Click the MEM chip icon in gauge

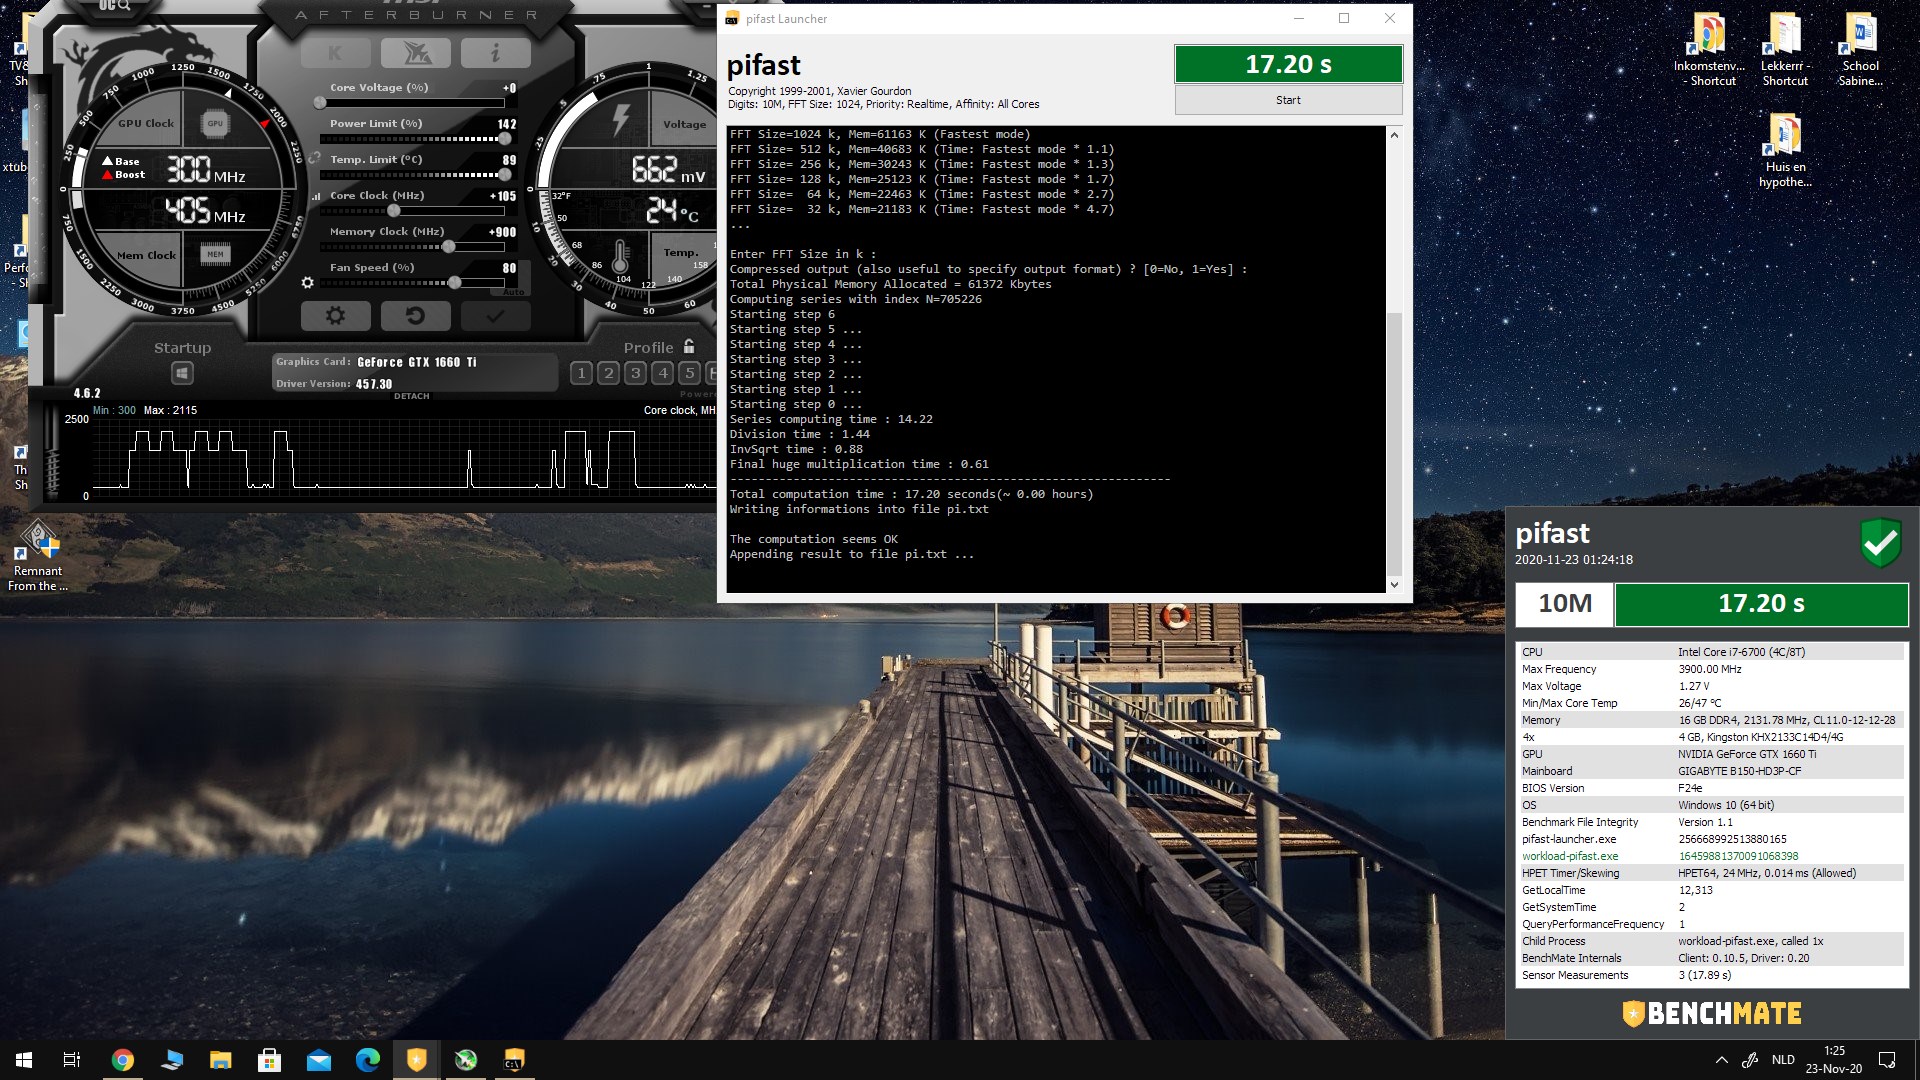[215, 254]
